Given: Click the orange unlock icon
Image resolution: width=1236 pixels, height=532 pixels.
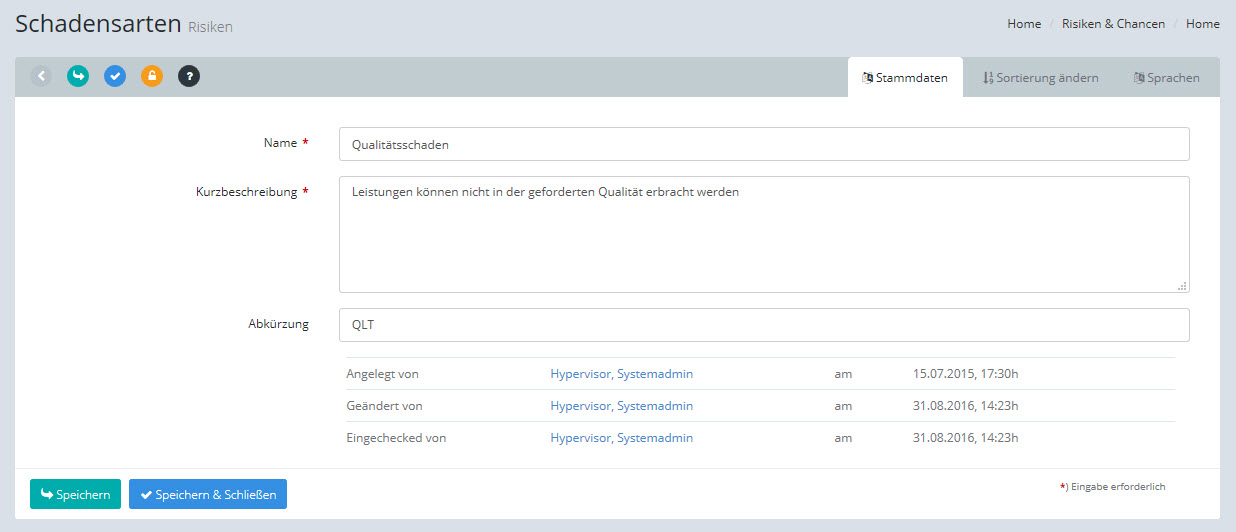Looking at the screenshot, I should [x=152, y=76].
